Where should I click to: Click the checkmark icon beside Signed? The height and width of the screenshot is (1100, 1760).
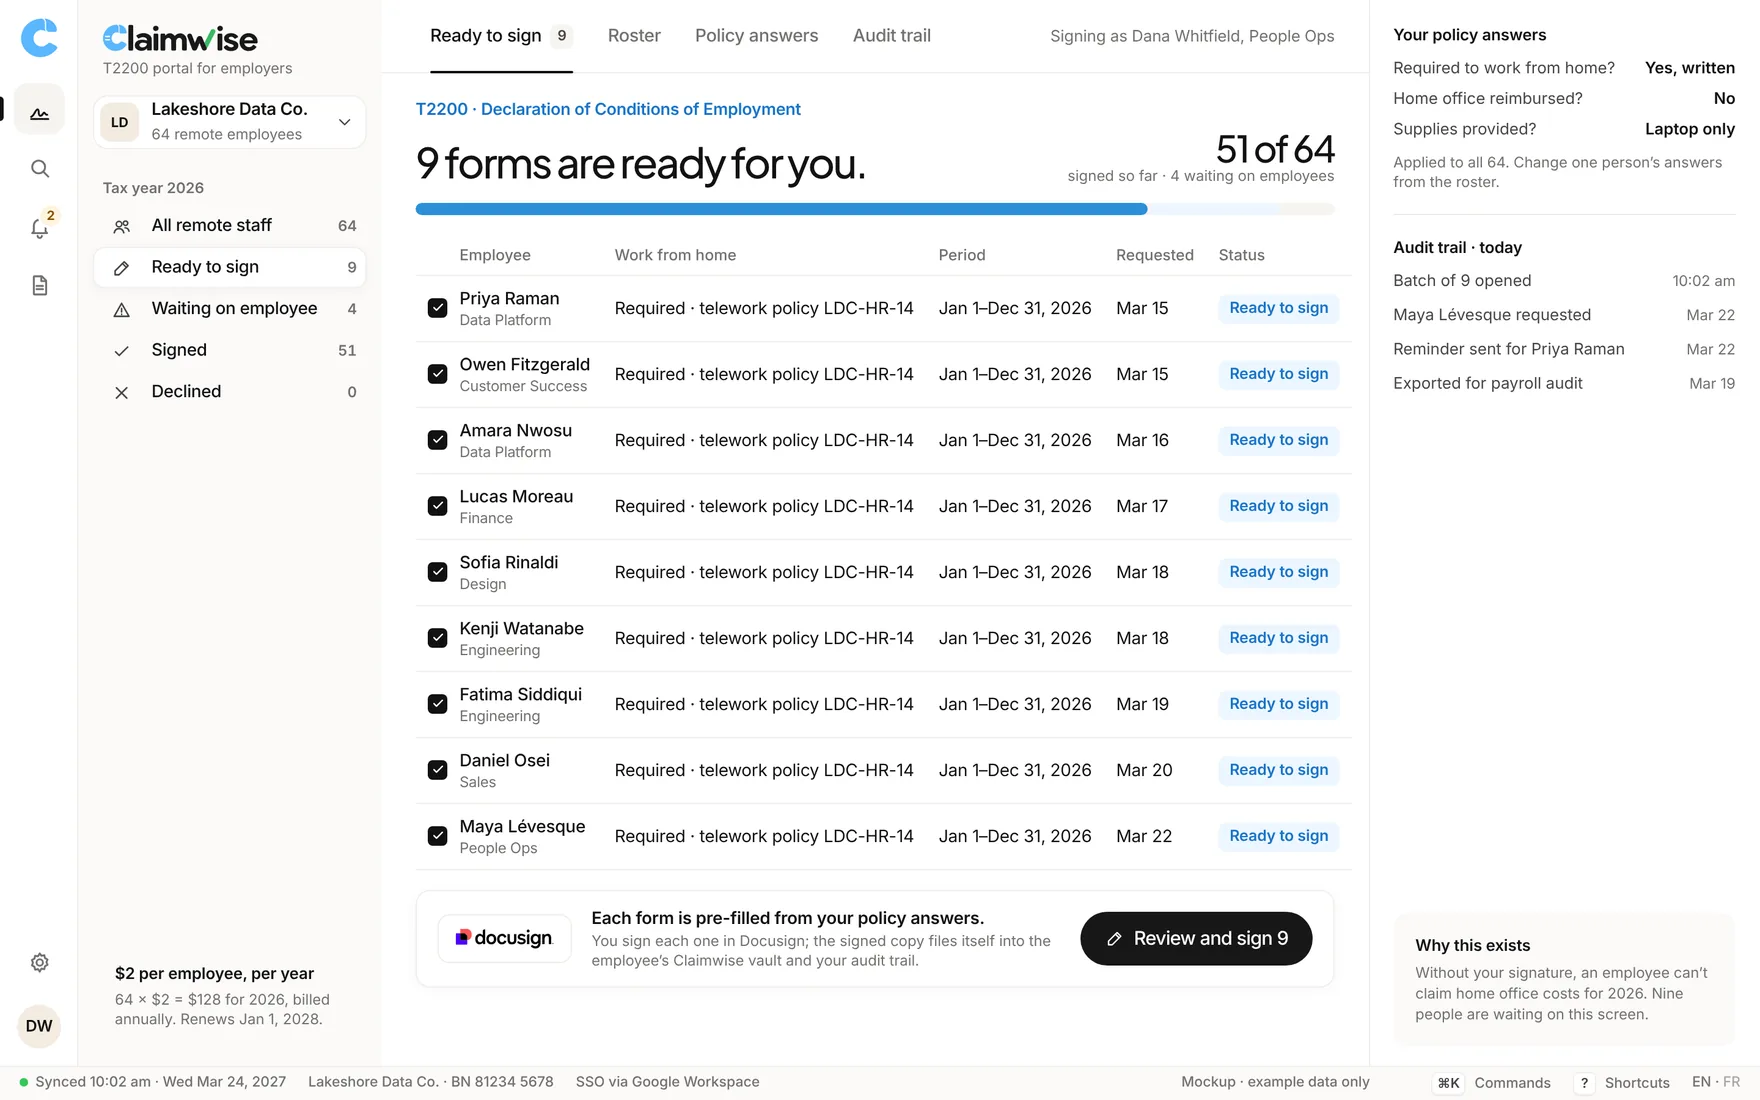point(121,351)
